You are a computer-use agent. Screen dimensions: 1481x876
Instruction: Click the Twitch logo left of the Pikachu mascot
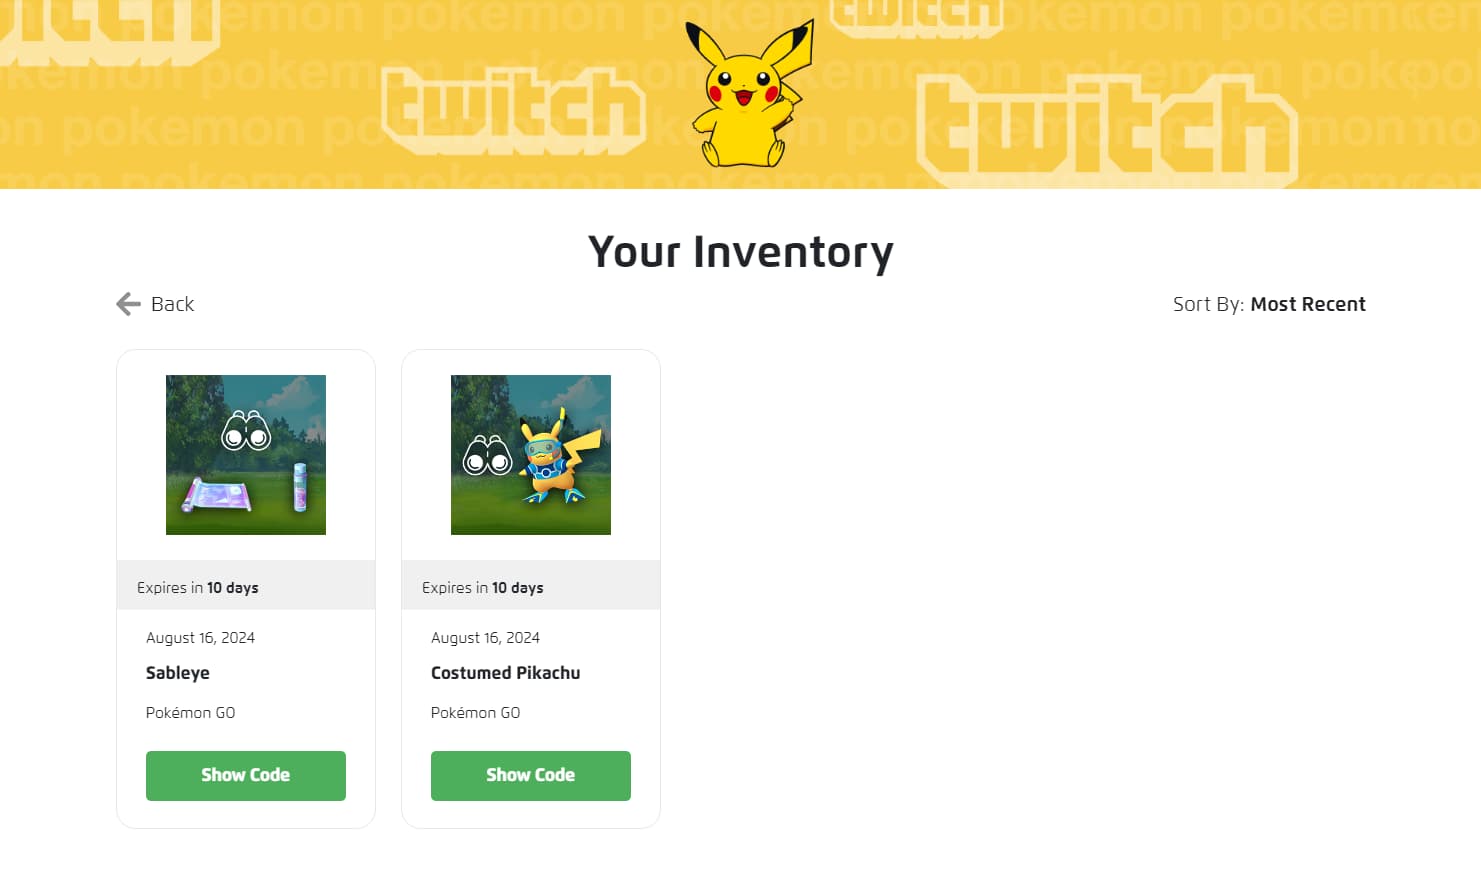click(x=513, y=107)
